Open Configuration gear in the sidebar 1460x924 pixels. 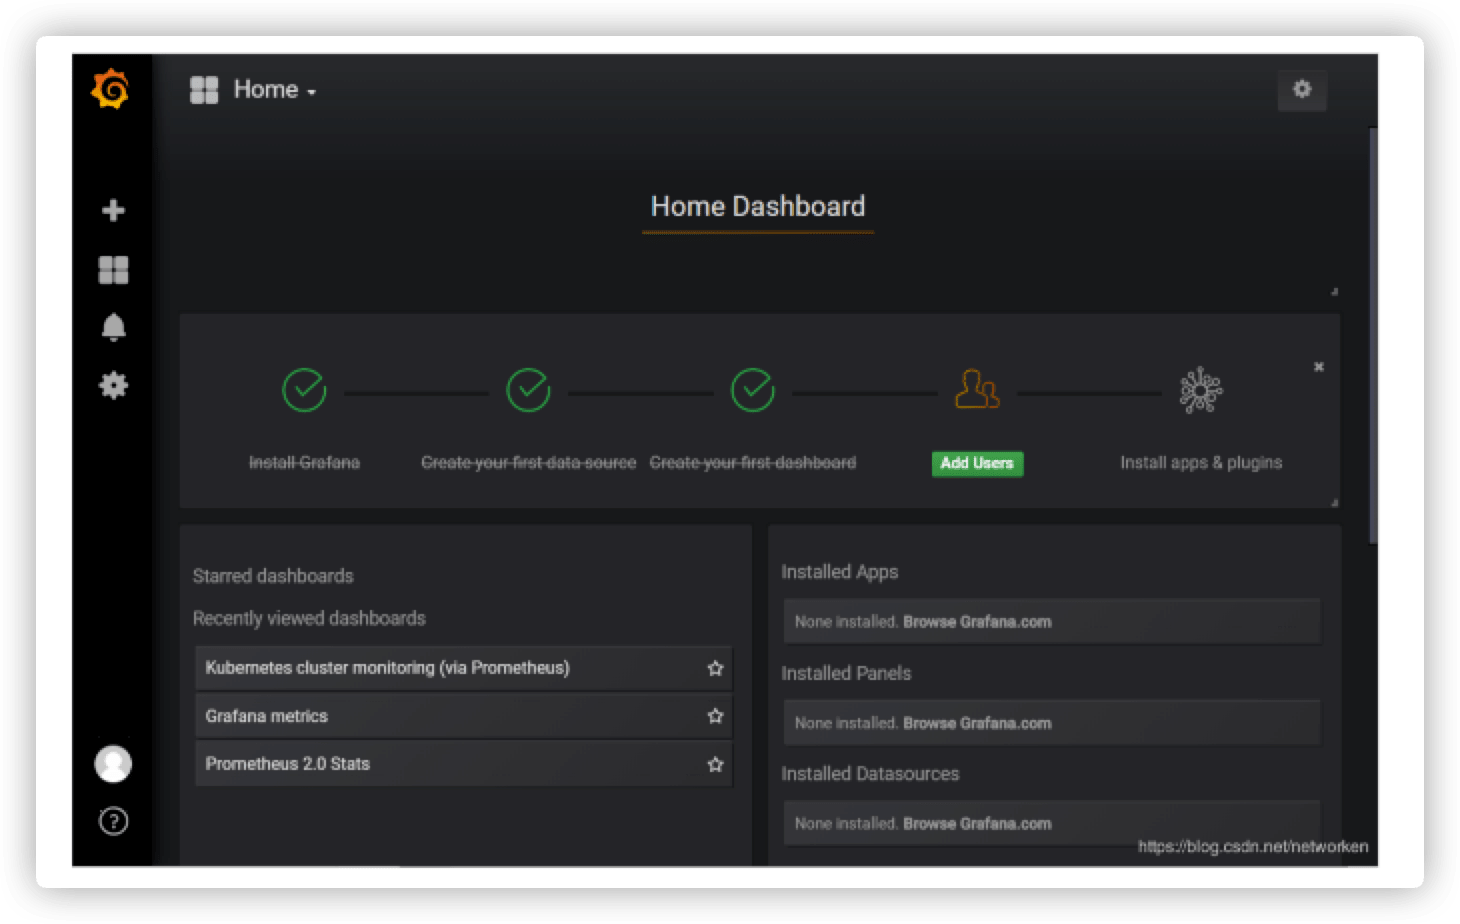113,385
